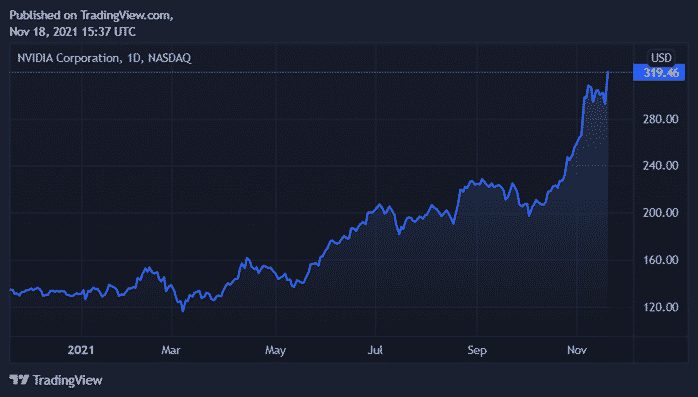Click the 120.00 price axis label
Image resolution: width=698 pixels, height=397 pixels.
pyautogui.click(x=660, y=307)
